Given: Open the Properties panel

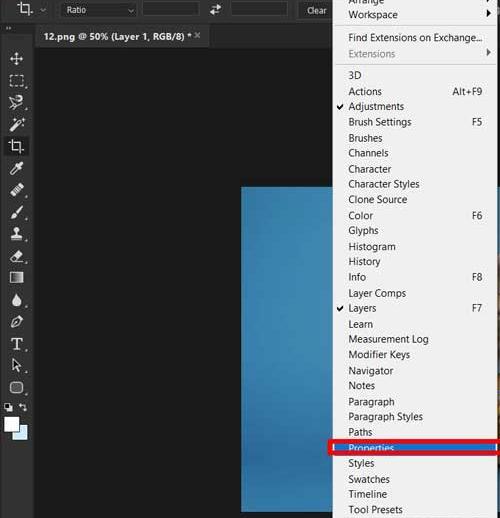Looking at the screenshot, I should coord(415,448).
